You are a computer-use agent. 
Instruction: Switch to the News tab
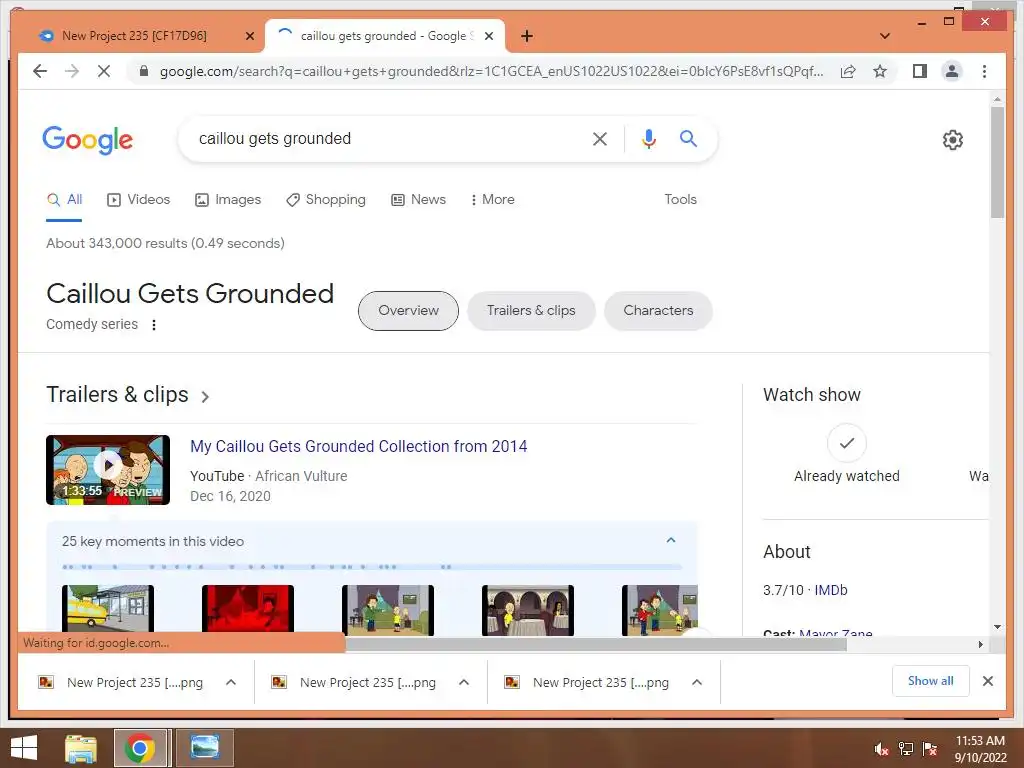point(419,200)
